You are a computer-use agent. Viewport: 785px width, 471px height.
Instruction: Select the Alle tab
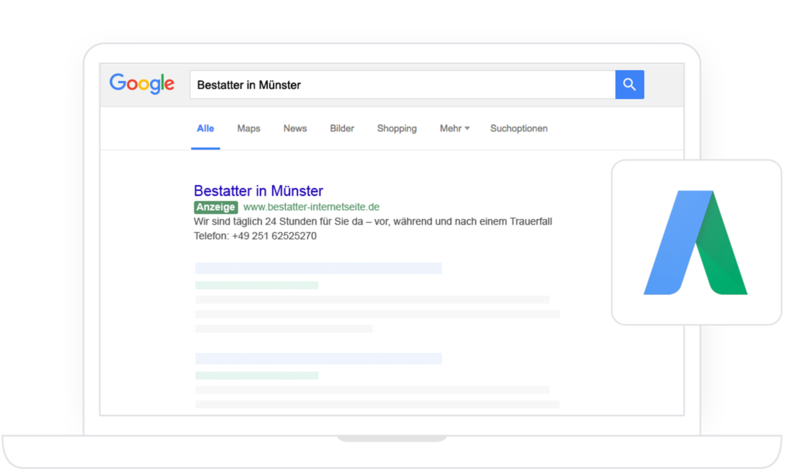[205, 129]
